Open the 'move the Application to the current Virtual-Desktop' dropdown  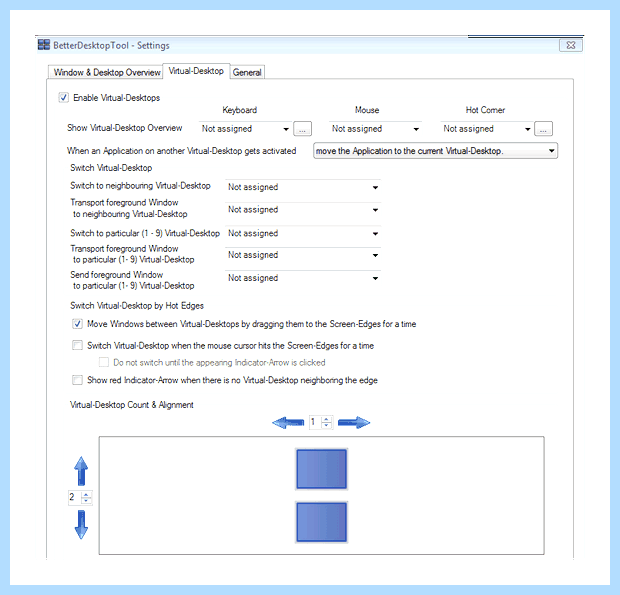[x=435, y=151]
